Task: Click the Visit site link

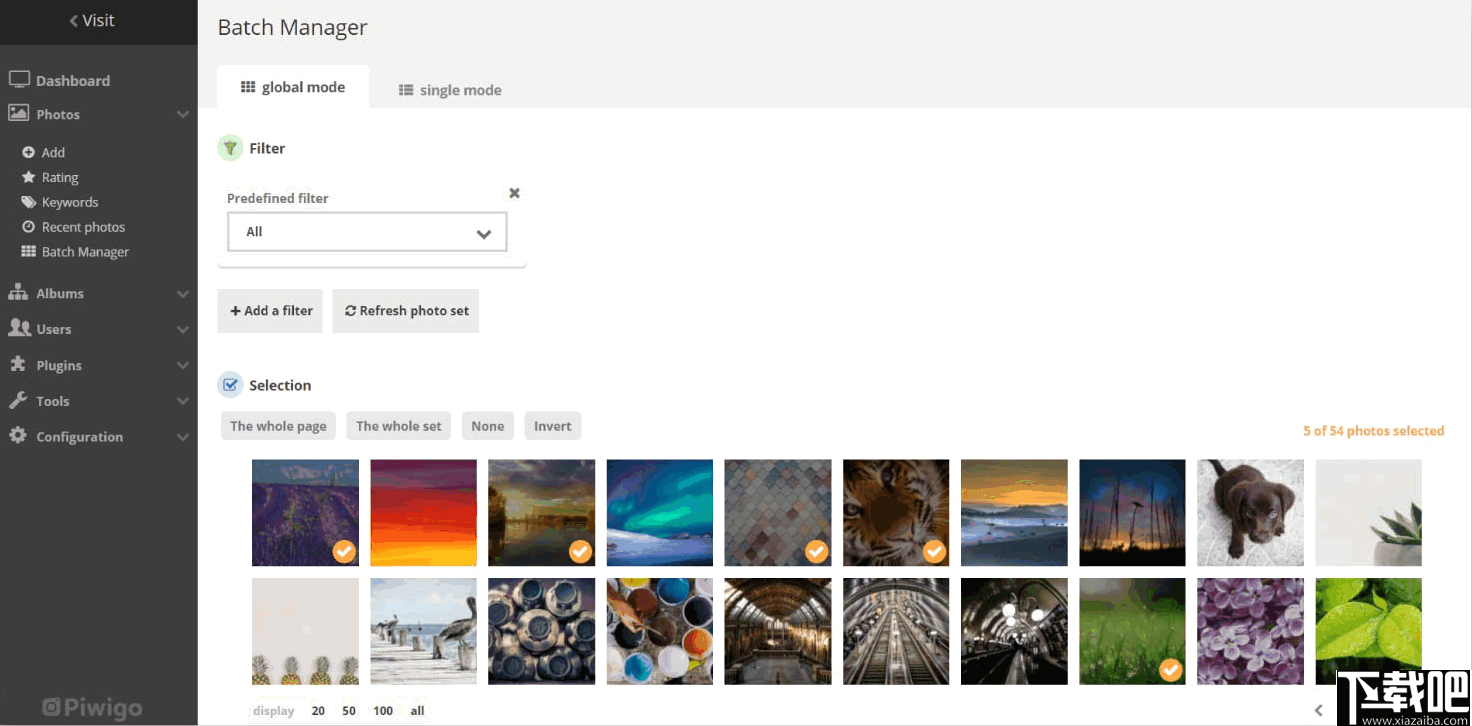Action: pos(92,20)
